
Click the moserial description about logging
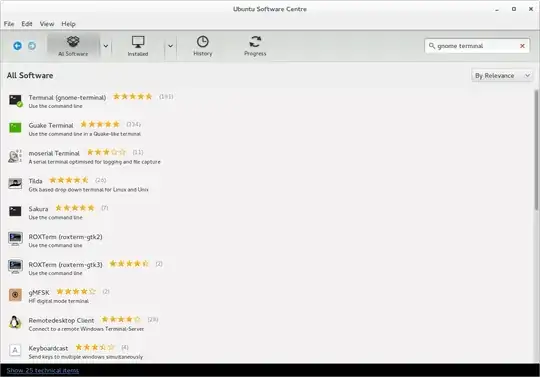tap(94, 162)
